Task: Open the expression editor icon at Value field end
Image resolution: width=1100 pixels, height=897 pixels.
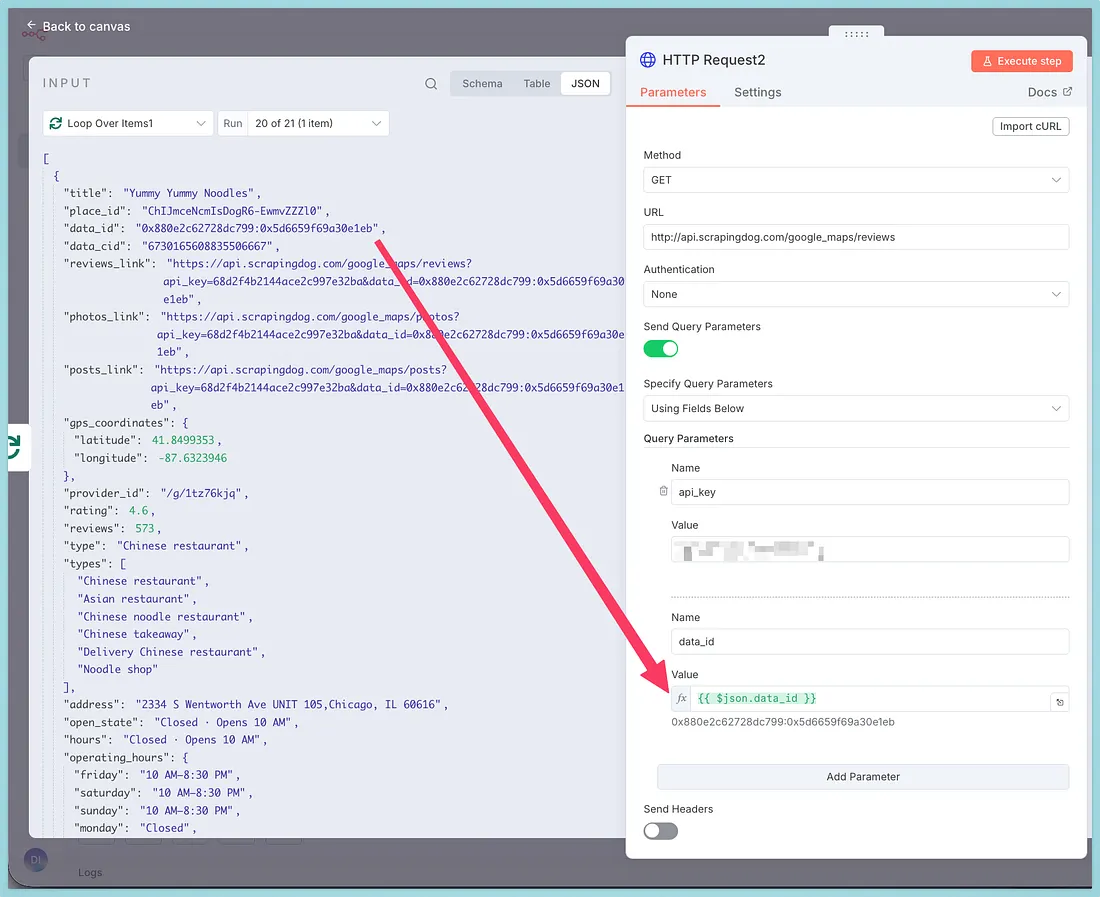Action: (1060, 702)
